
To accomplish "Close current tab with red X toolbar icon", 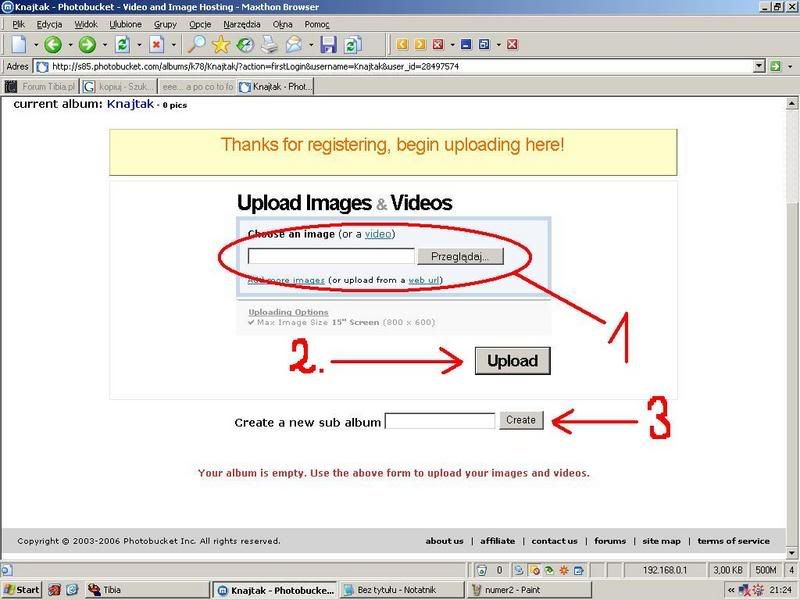I will [438, 44].
